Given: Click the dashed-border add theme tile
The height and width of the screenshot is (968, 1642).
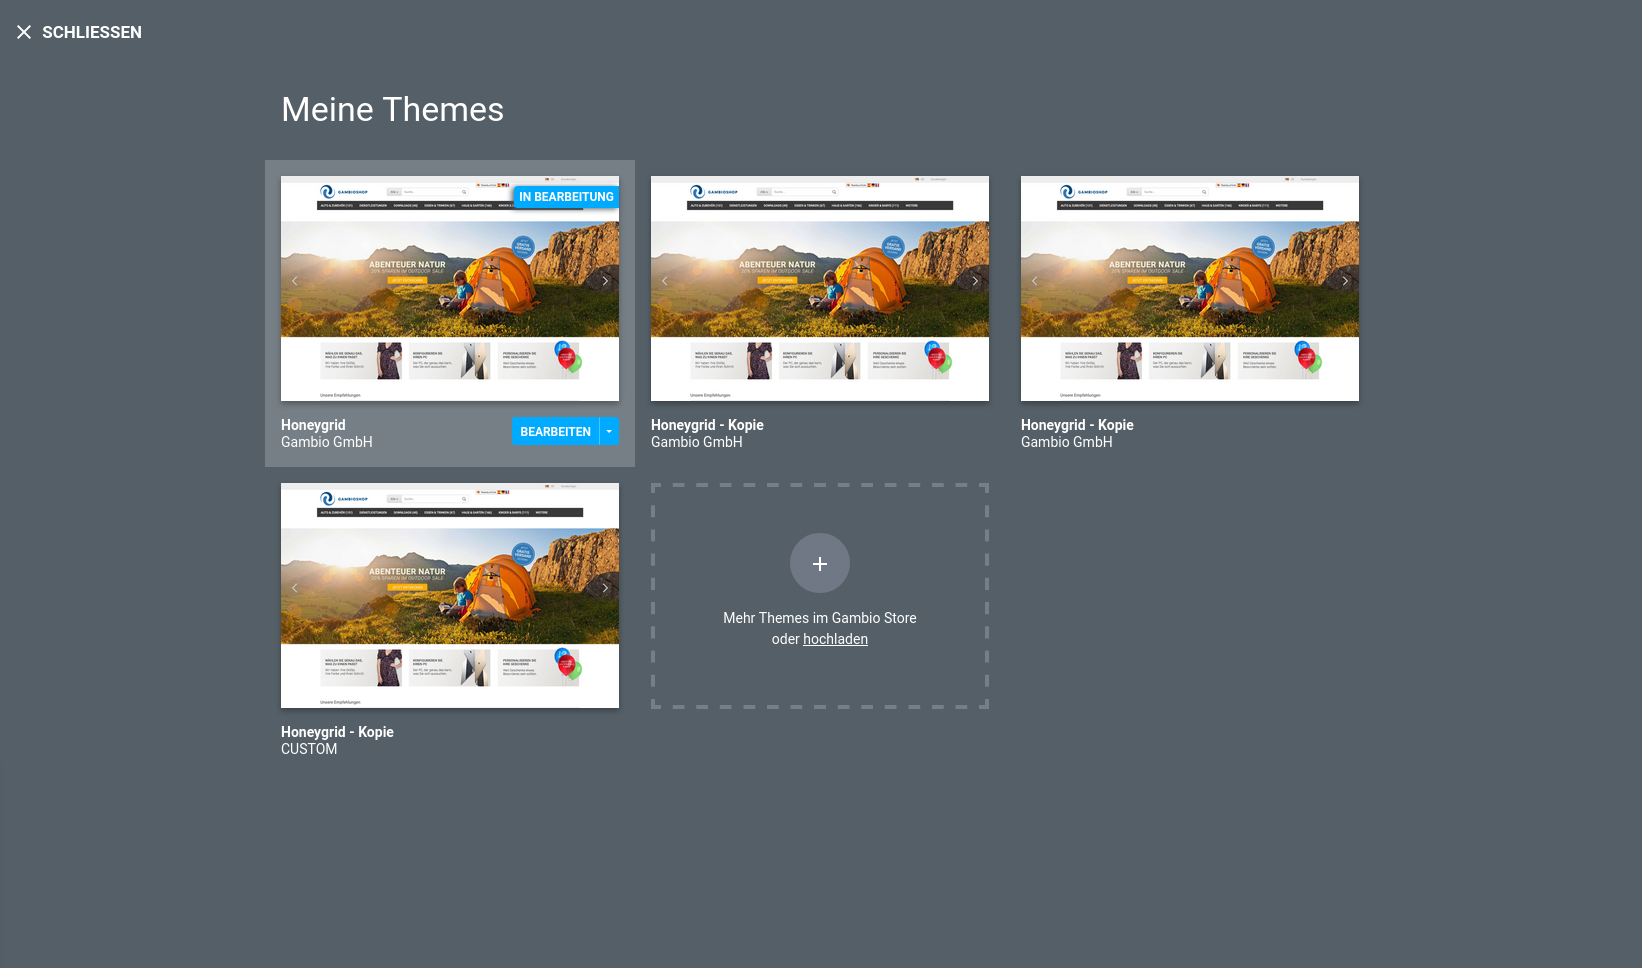Looking at the screenshot, I should [x=820, y=680].
